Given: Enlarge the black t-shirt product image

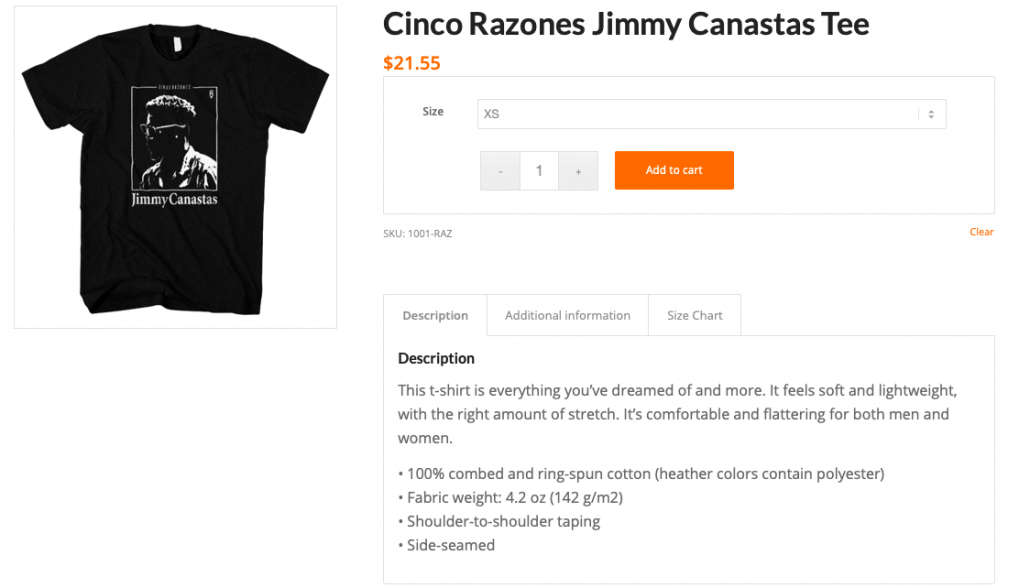Looking at the screenshot, I should (175, 167).
